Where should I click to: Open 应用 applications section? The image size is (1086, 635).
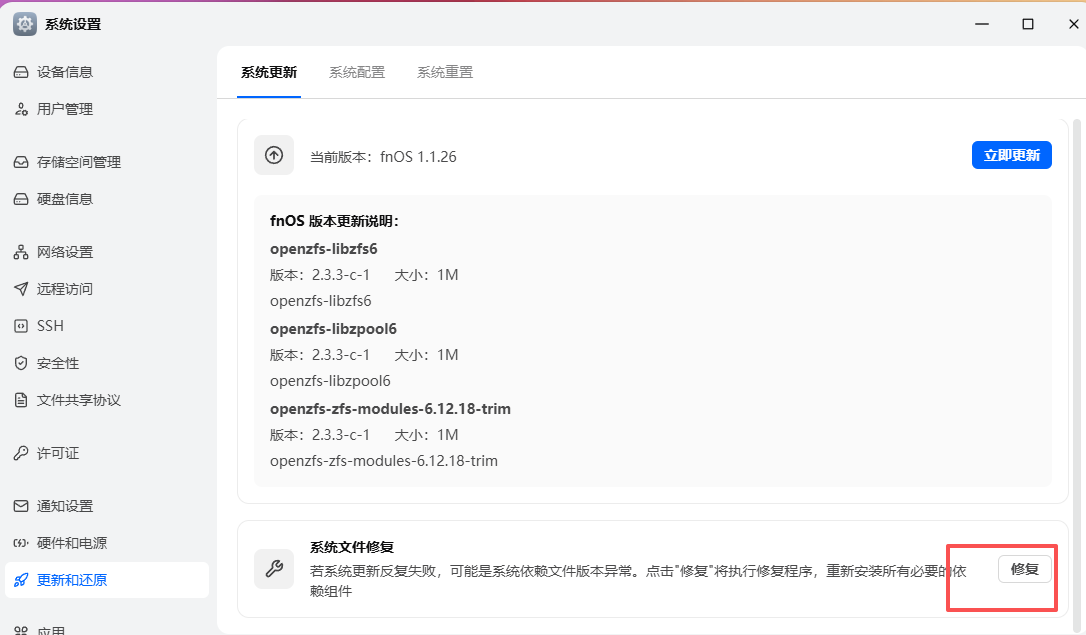pyautogui.click(x=55, y=628)
